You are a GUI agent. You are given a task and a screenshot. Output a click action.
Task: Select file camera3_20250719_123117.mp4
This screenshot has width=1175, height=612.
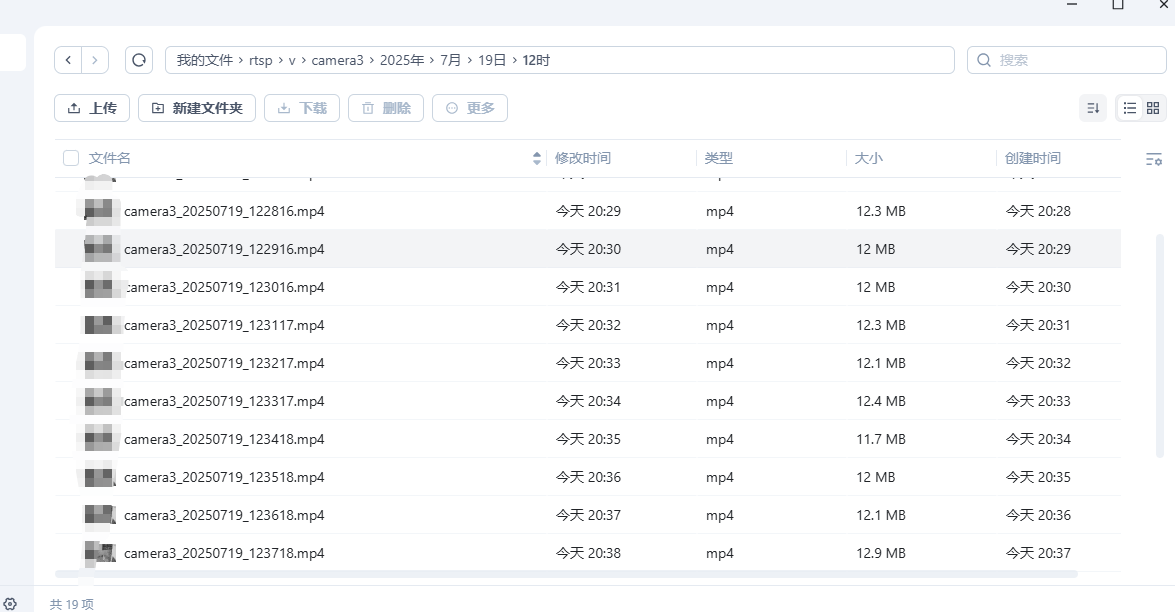click(224, 325)
